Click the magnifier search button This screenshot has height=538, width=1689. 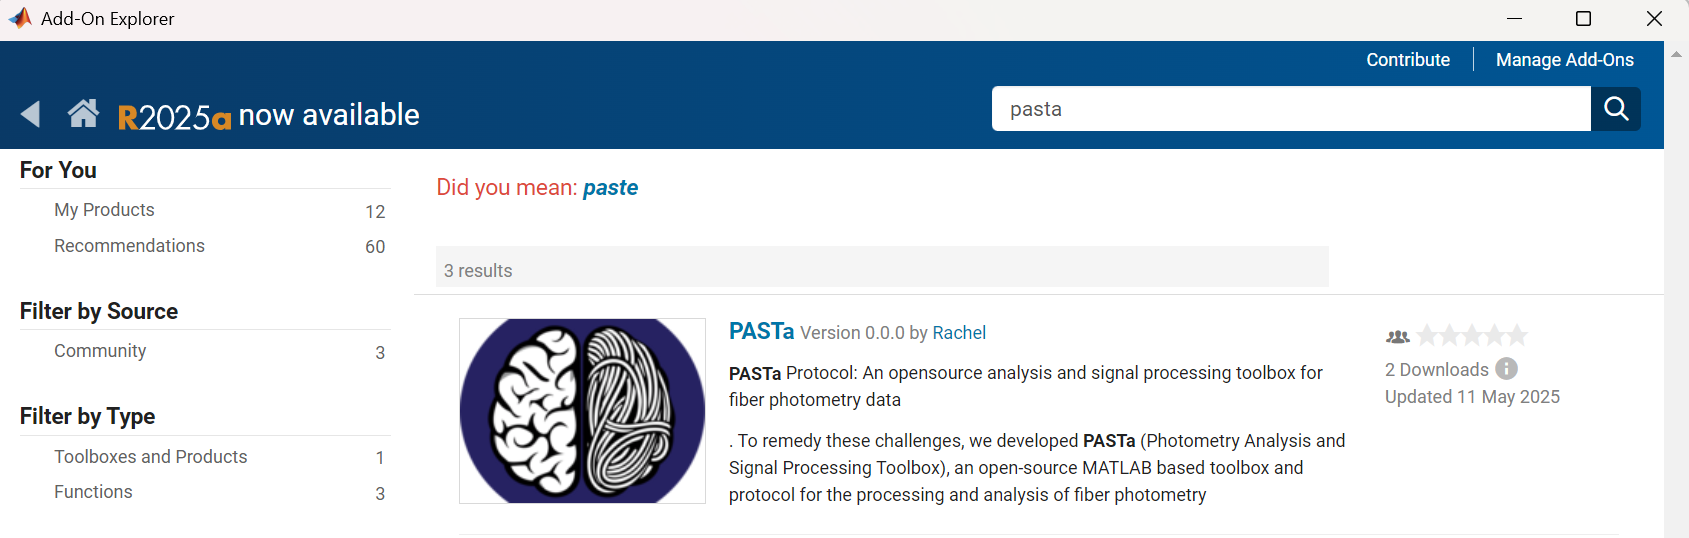(1616, 108)
